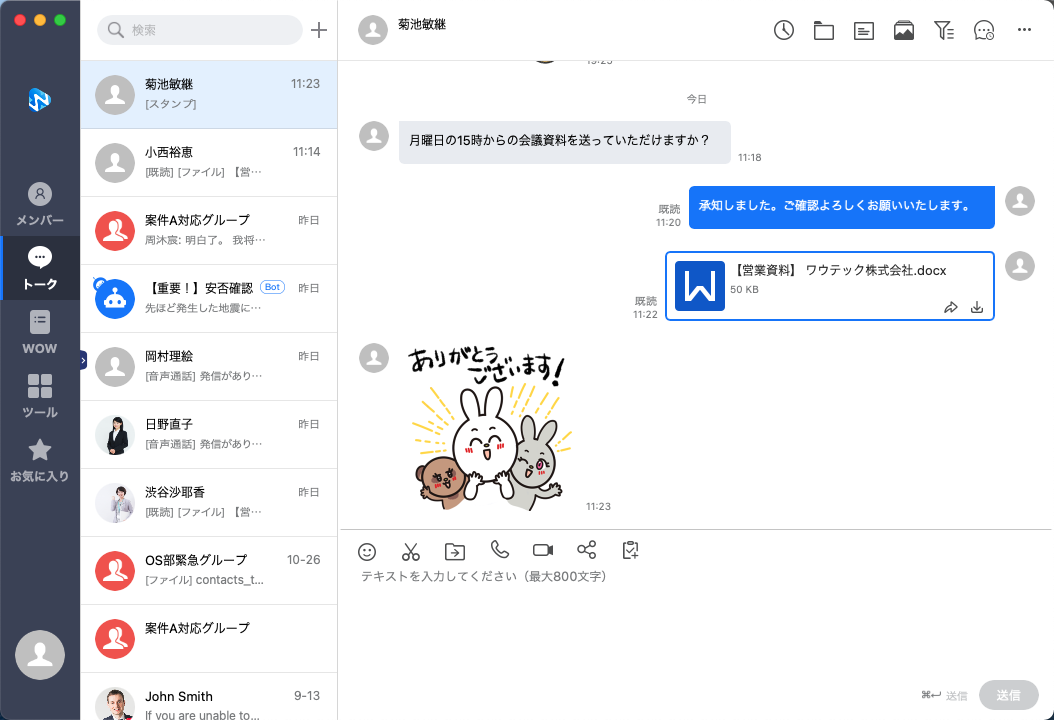Start a voice call with phone icon
Screen dimensions: 1054x720
click(x=499, y=550)
